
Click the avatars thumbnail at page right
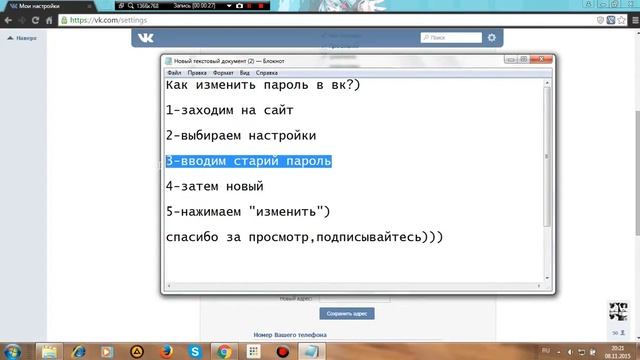tap(618, 311)
